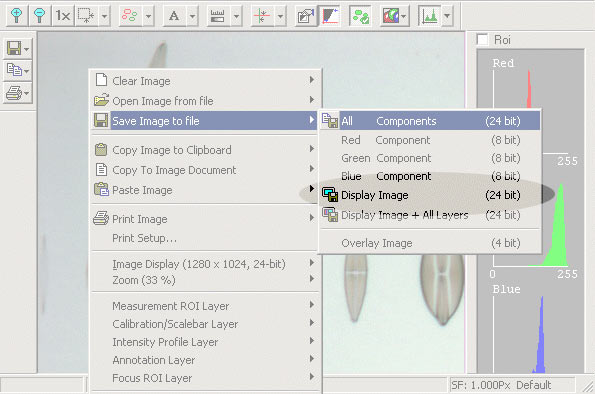Viewport: 595px width, 394px height.
Task: Expand dropdown arrow next to histogram icon
Action: 447,16
